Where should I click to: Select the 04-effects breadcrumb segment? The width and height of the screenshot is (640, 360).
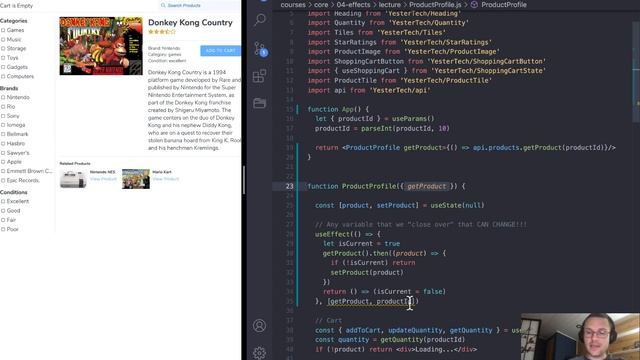click(x=353, y=4)
